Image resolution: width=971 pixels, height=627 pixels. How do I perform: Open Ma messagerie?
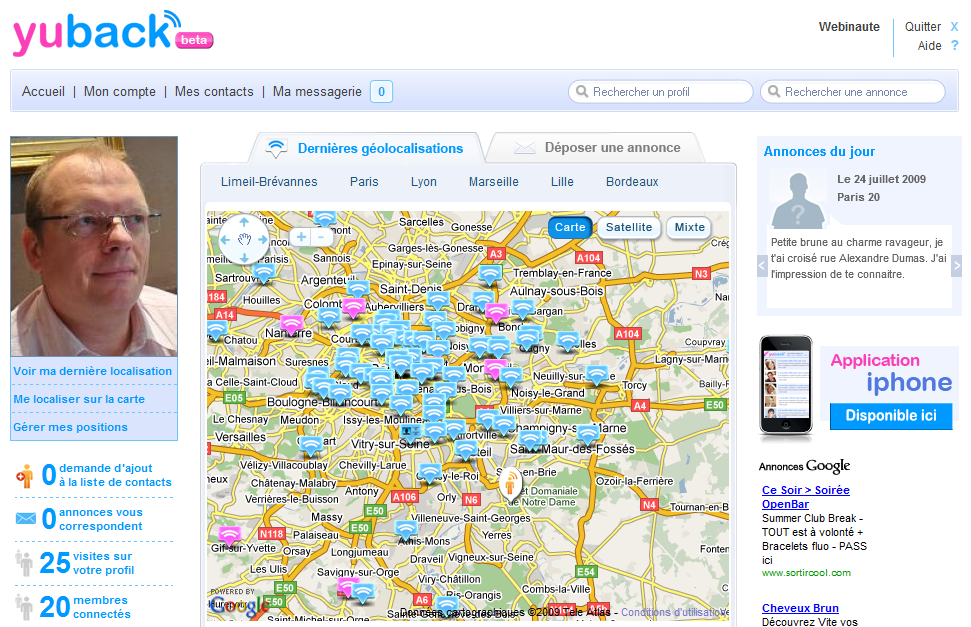(x=317, y=92)
